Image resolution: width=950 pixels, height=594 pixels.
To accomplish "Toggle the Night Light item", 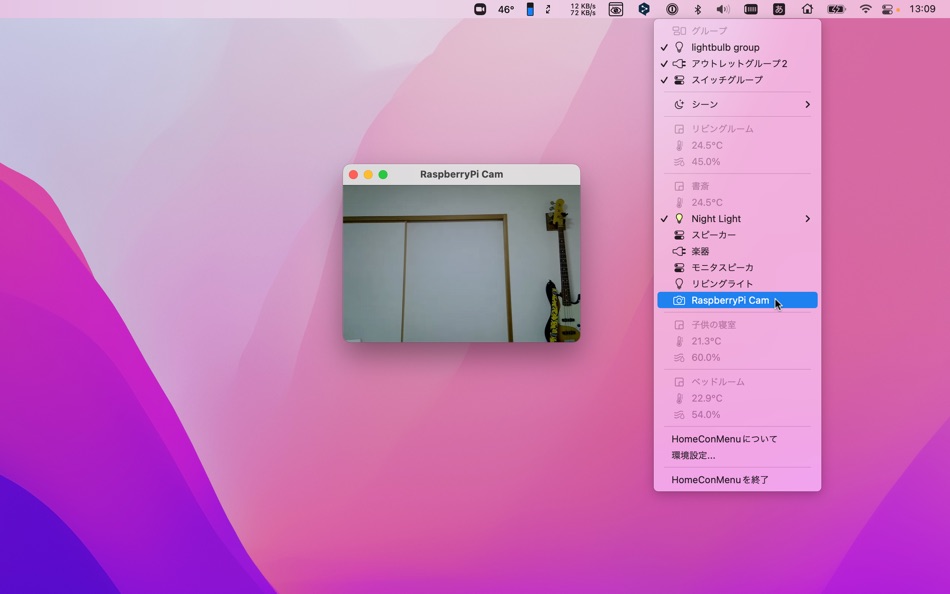I will [737, 219].
